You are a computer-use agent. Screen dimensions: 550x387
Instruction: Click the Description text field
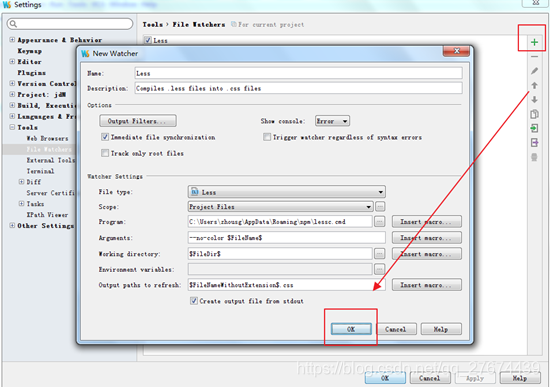[x=299, y=88]
